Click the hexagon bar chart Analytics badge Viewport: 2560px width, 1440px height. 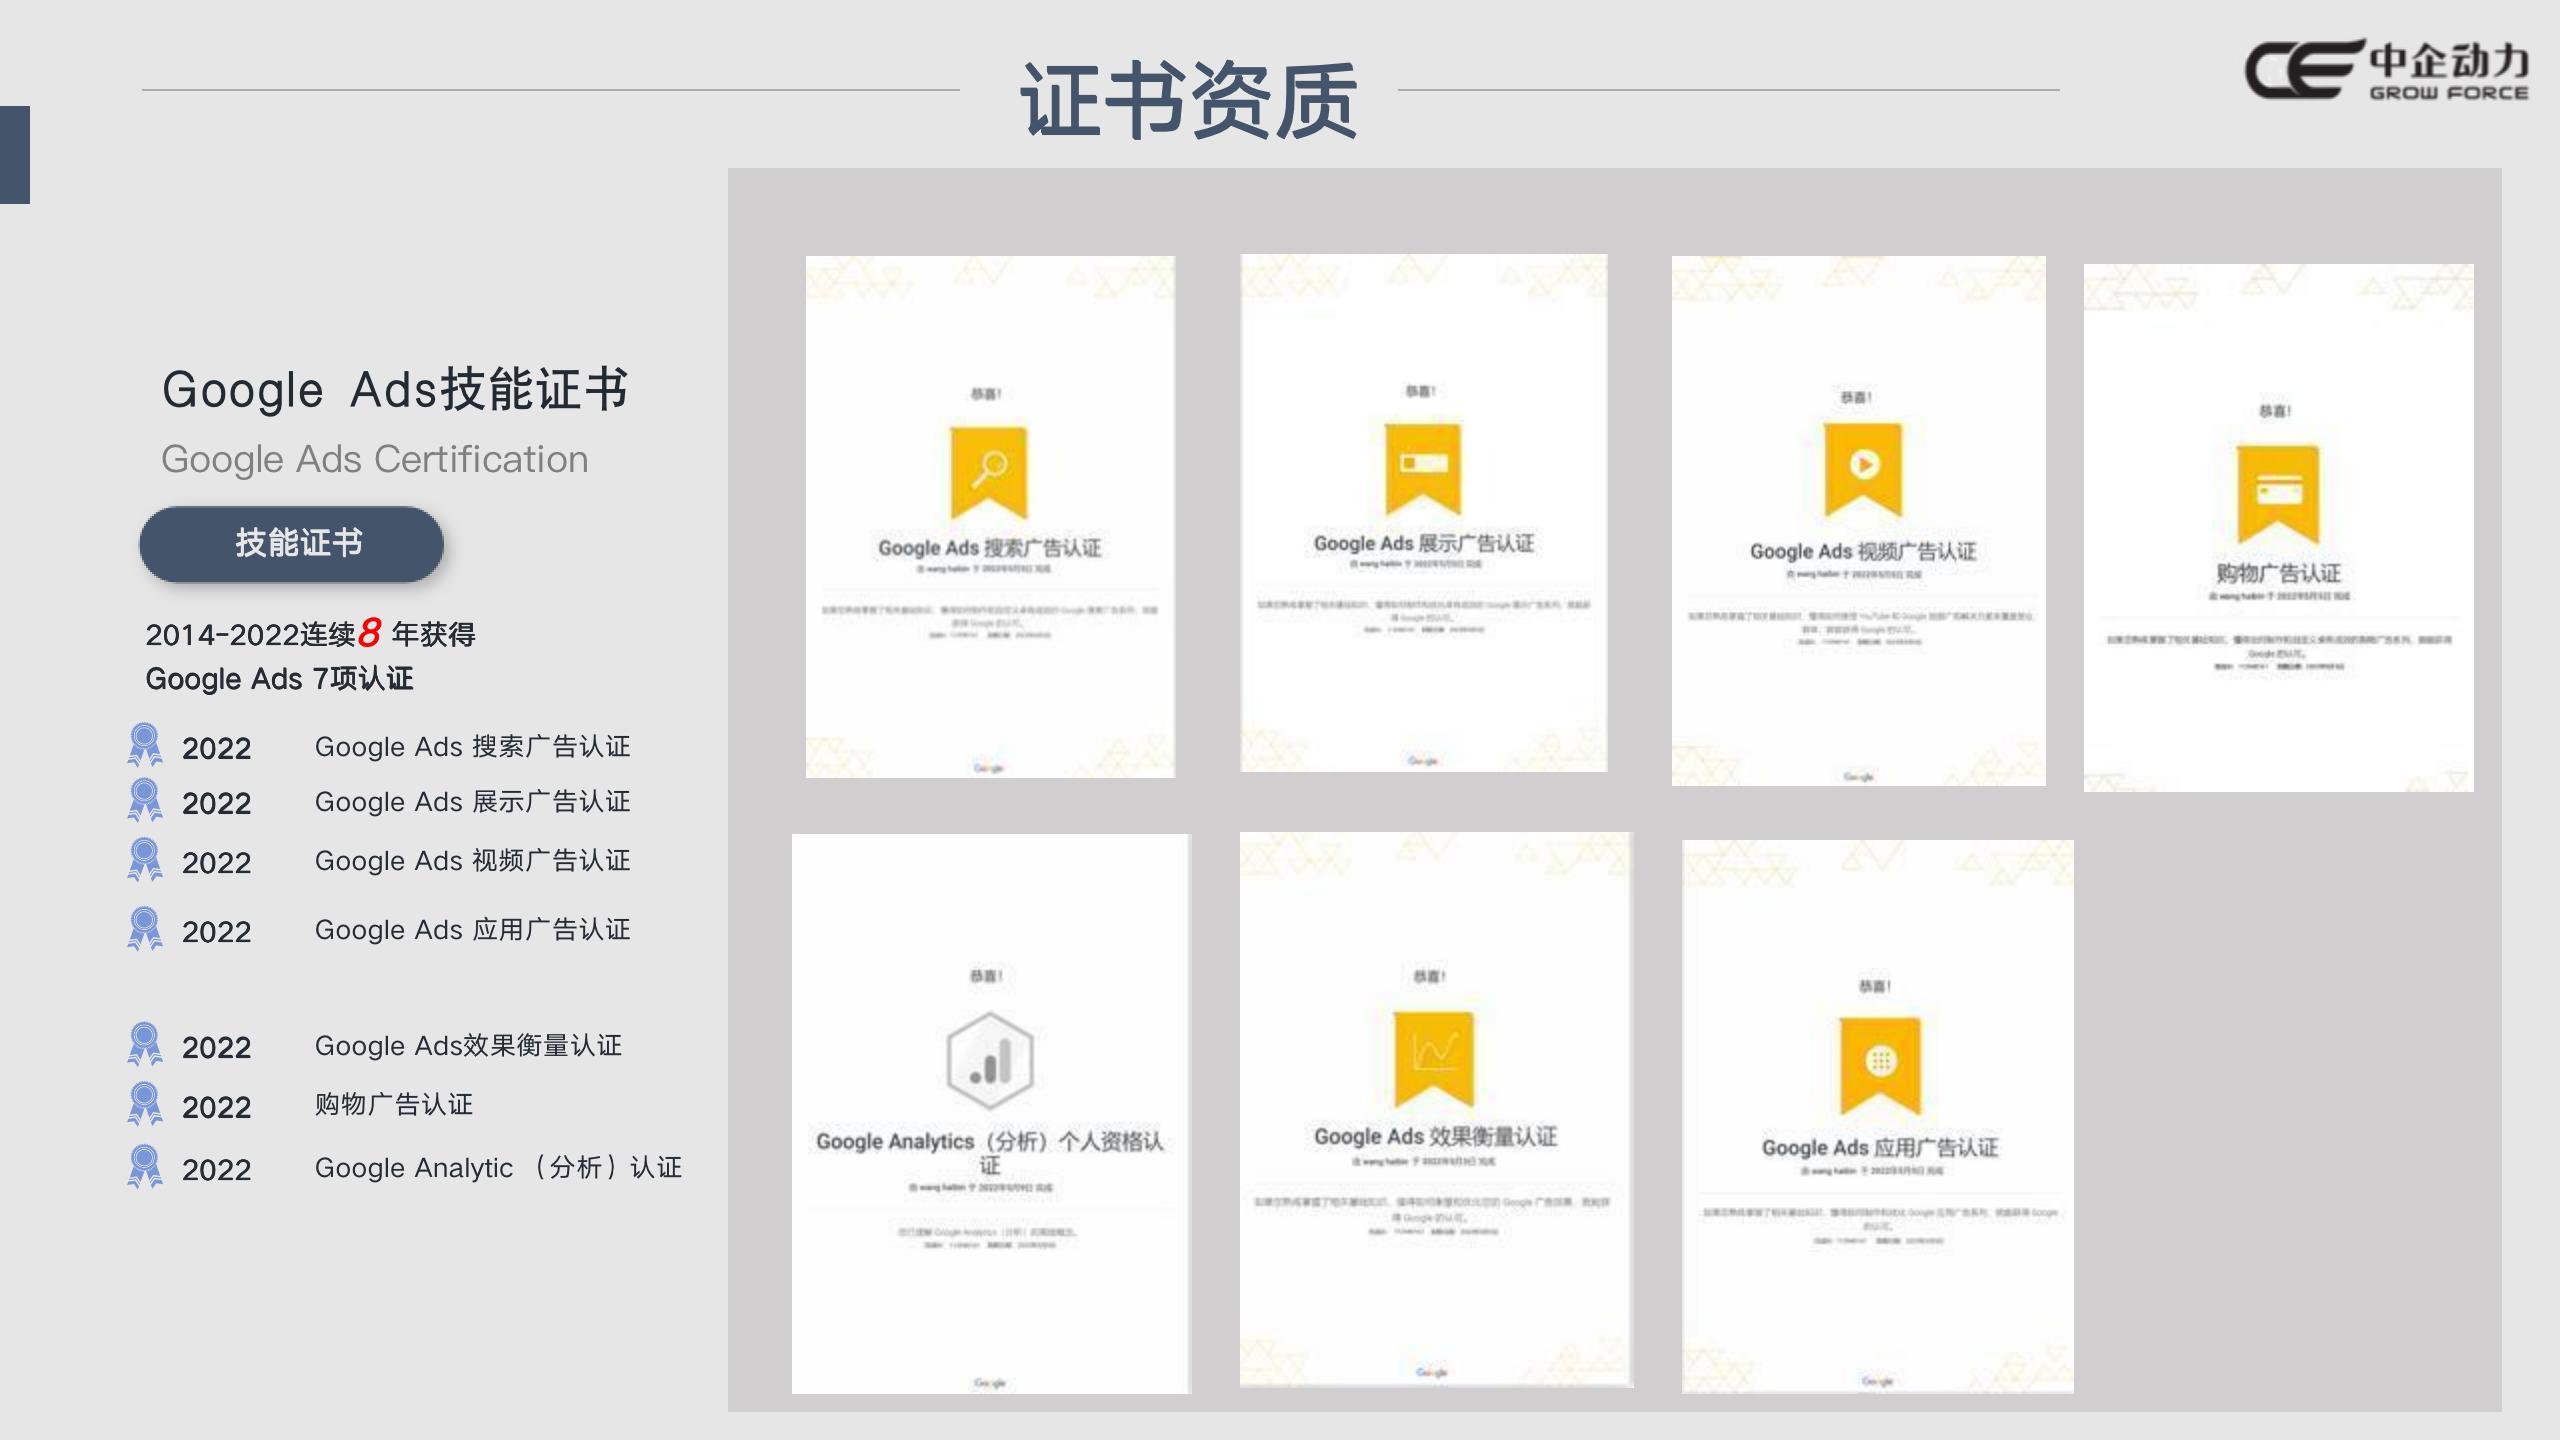pyautogui.click(x=990, y=1060)
